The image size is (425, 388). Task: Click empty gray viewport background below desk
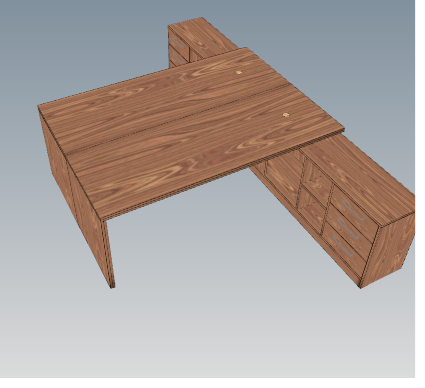coord(213,333)
